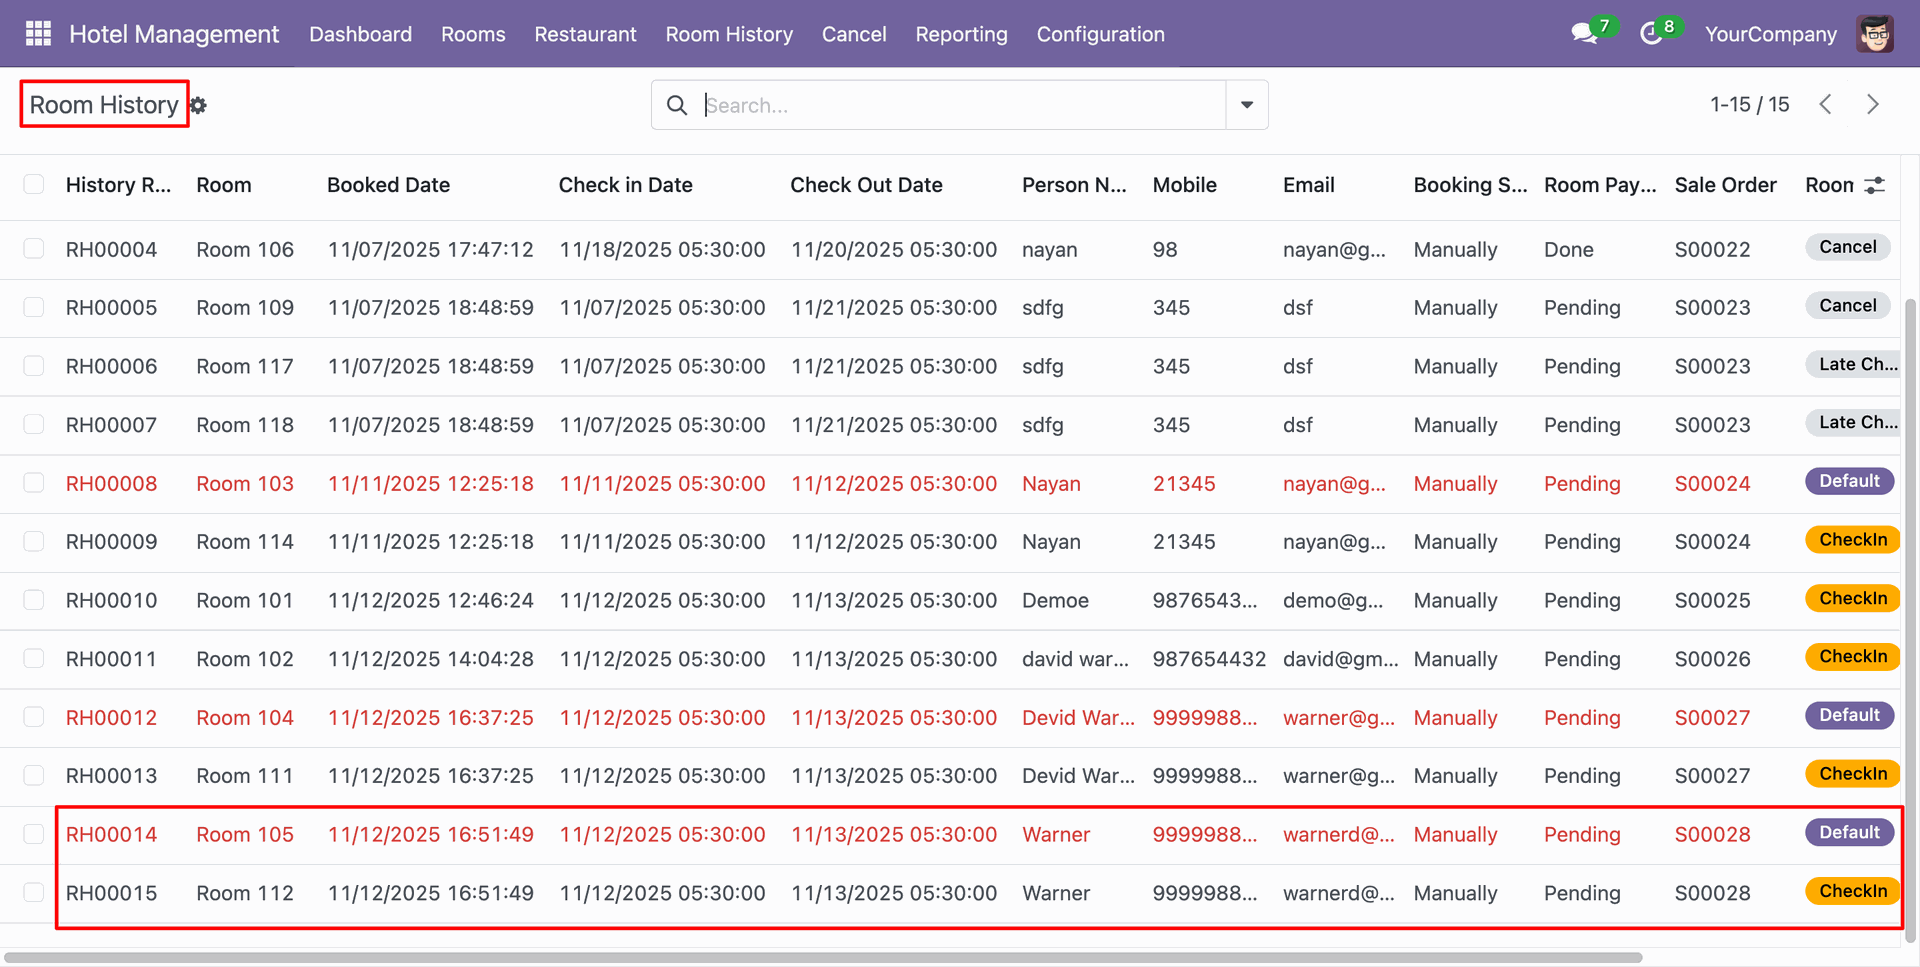Go to next page arrow
This screenshot has width=1920, height=967.
[1873, 104]
